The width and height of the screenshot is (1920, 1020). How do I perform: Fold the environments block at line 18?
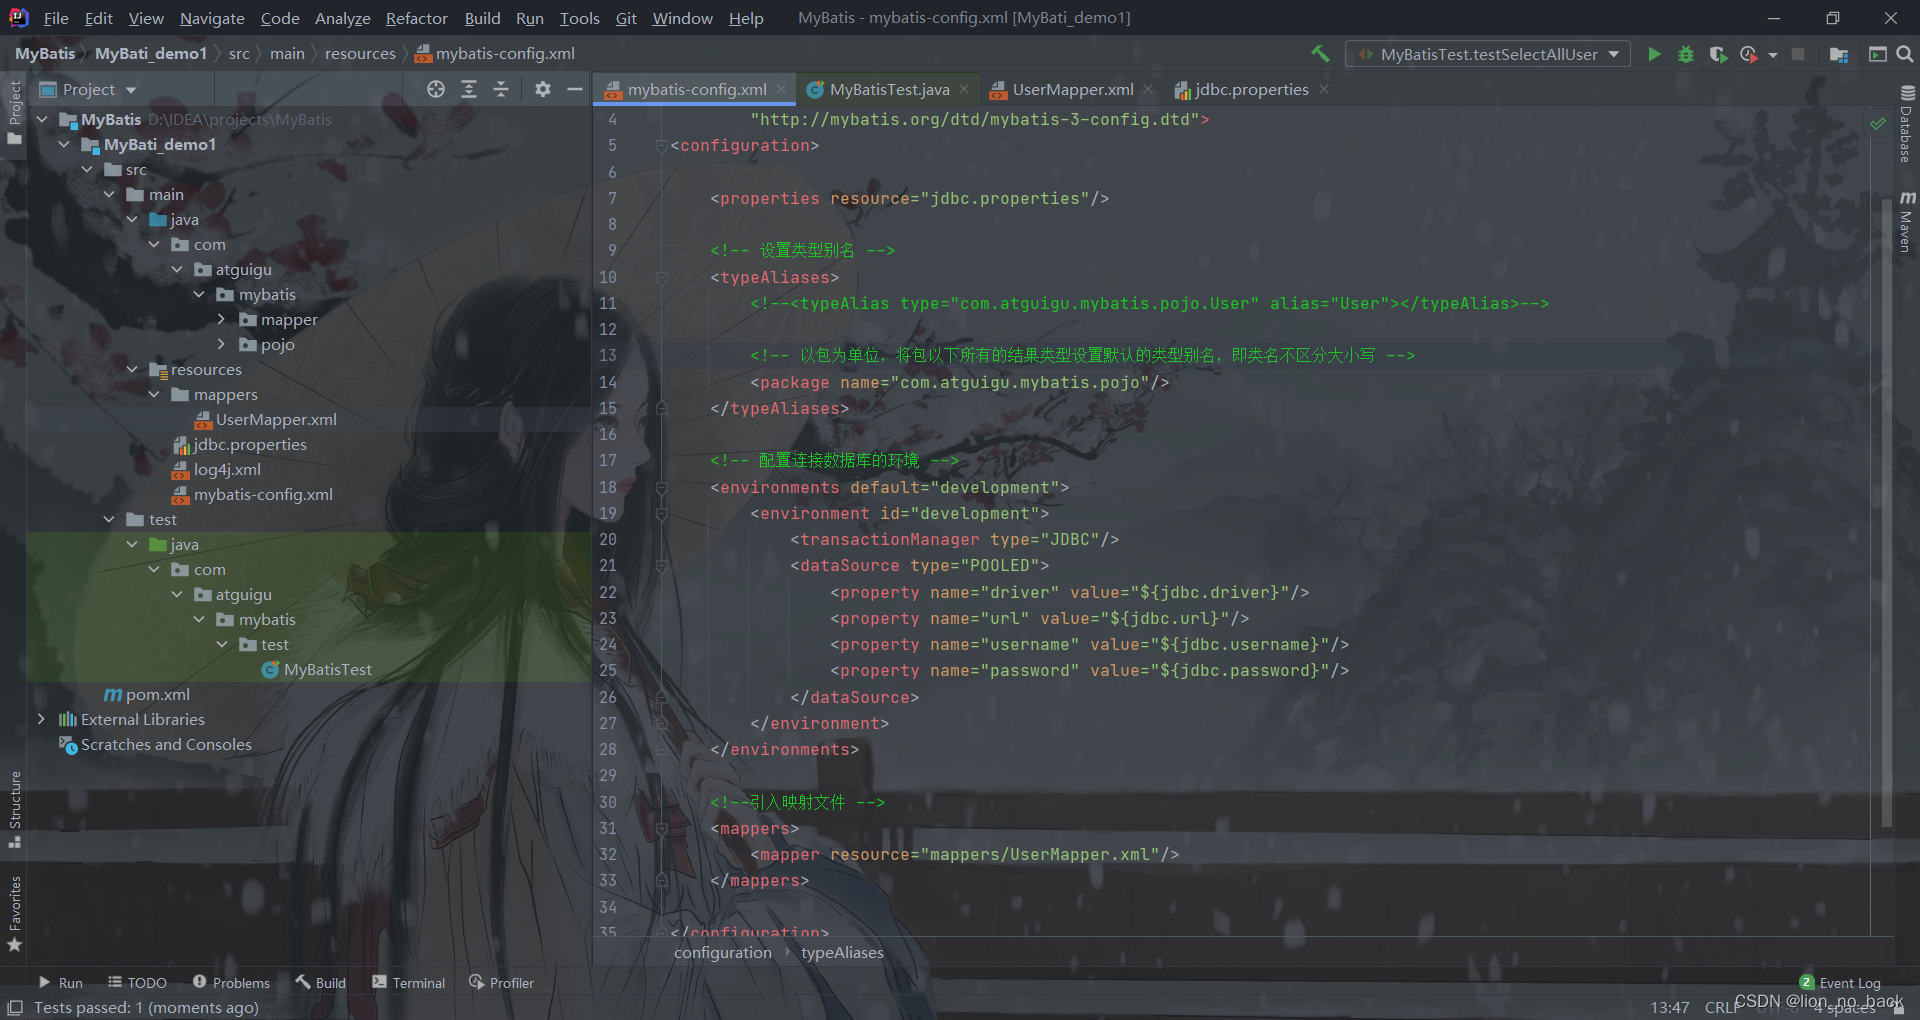tap(661, 488)
